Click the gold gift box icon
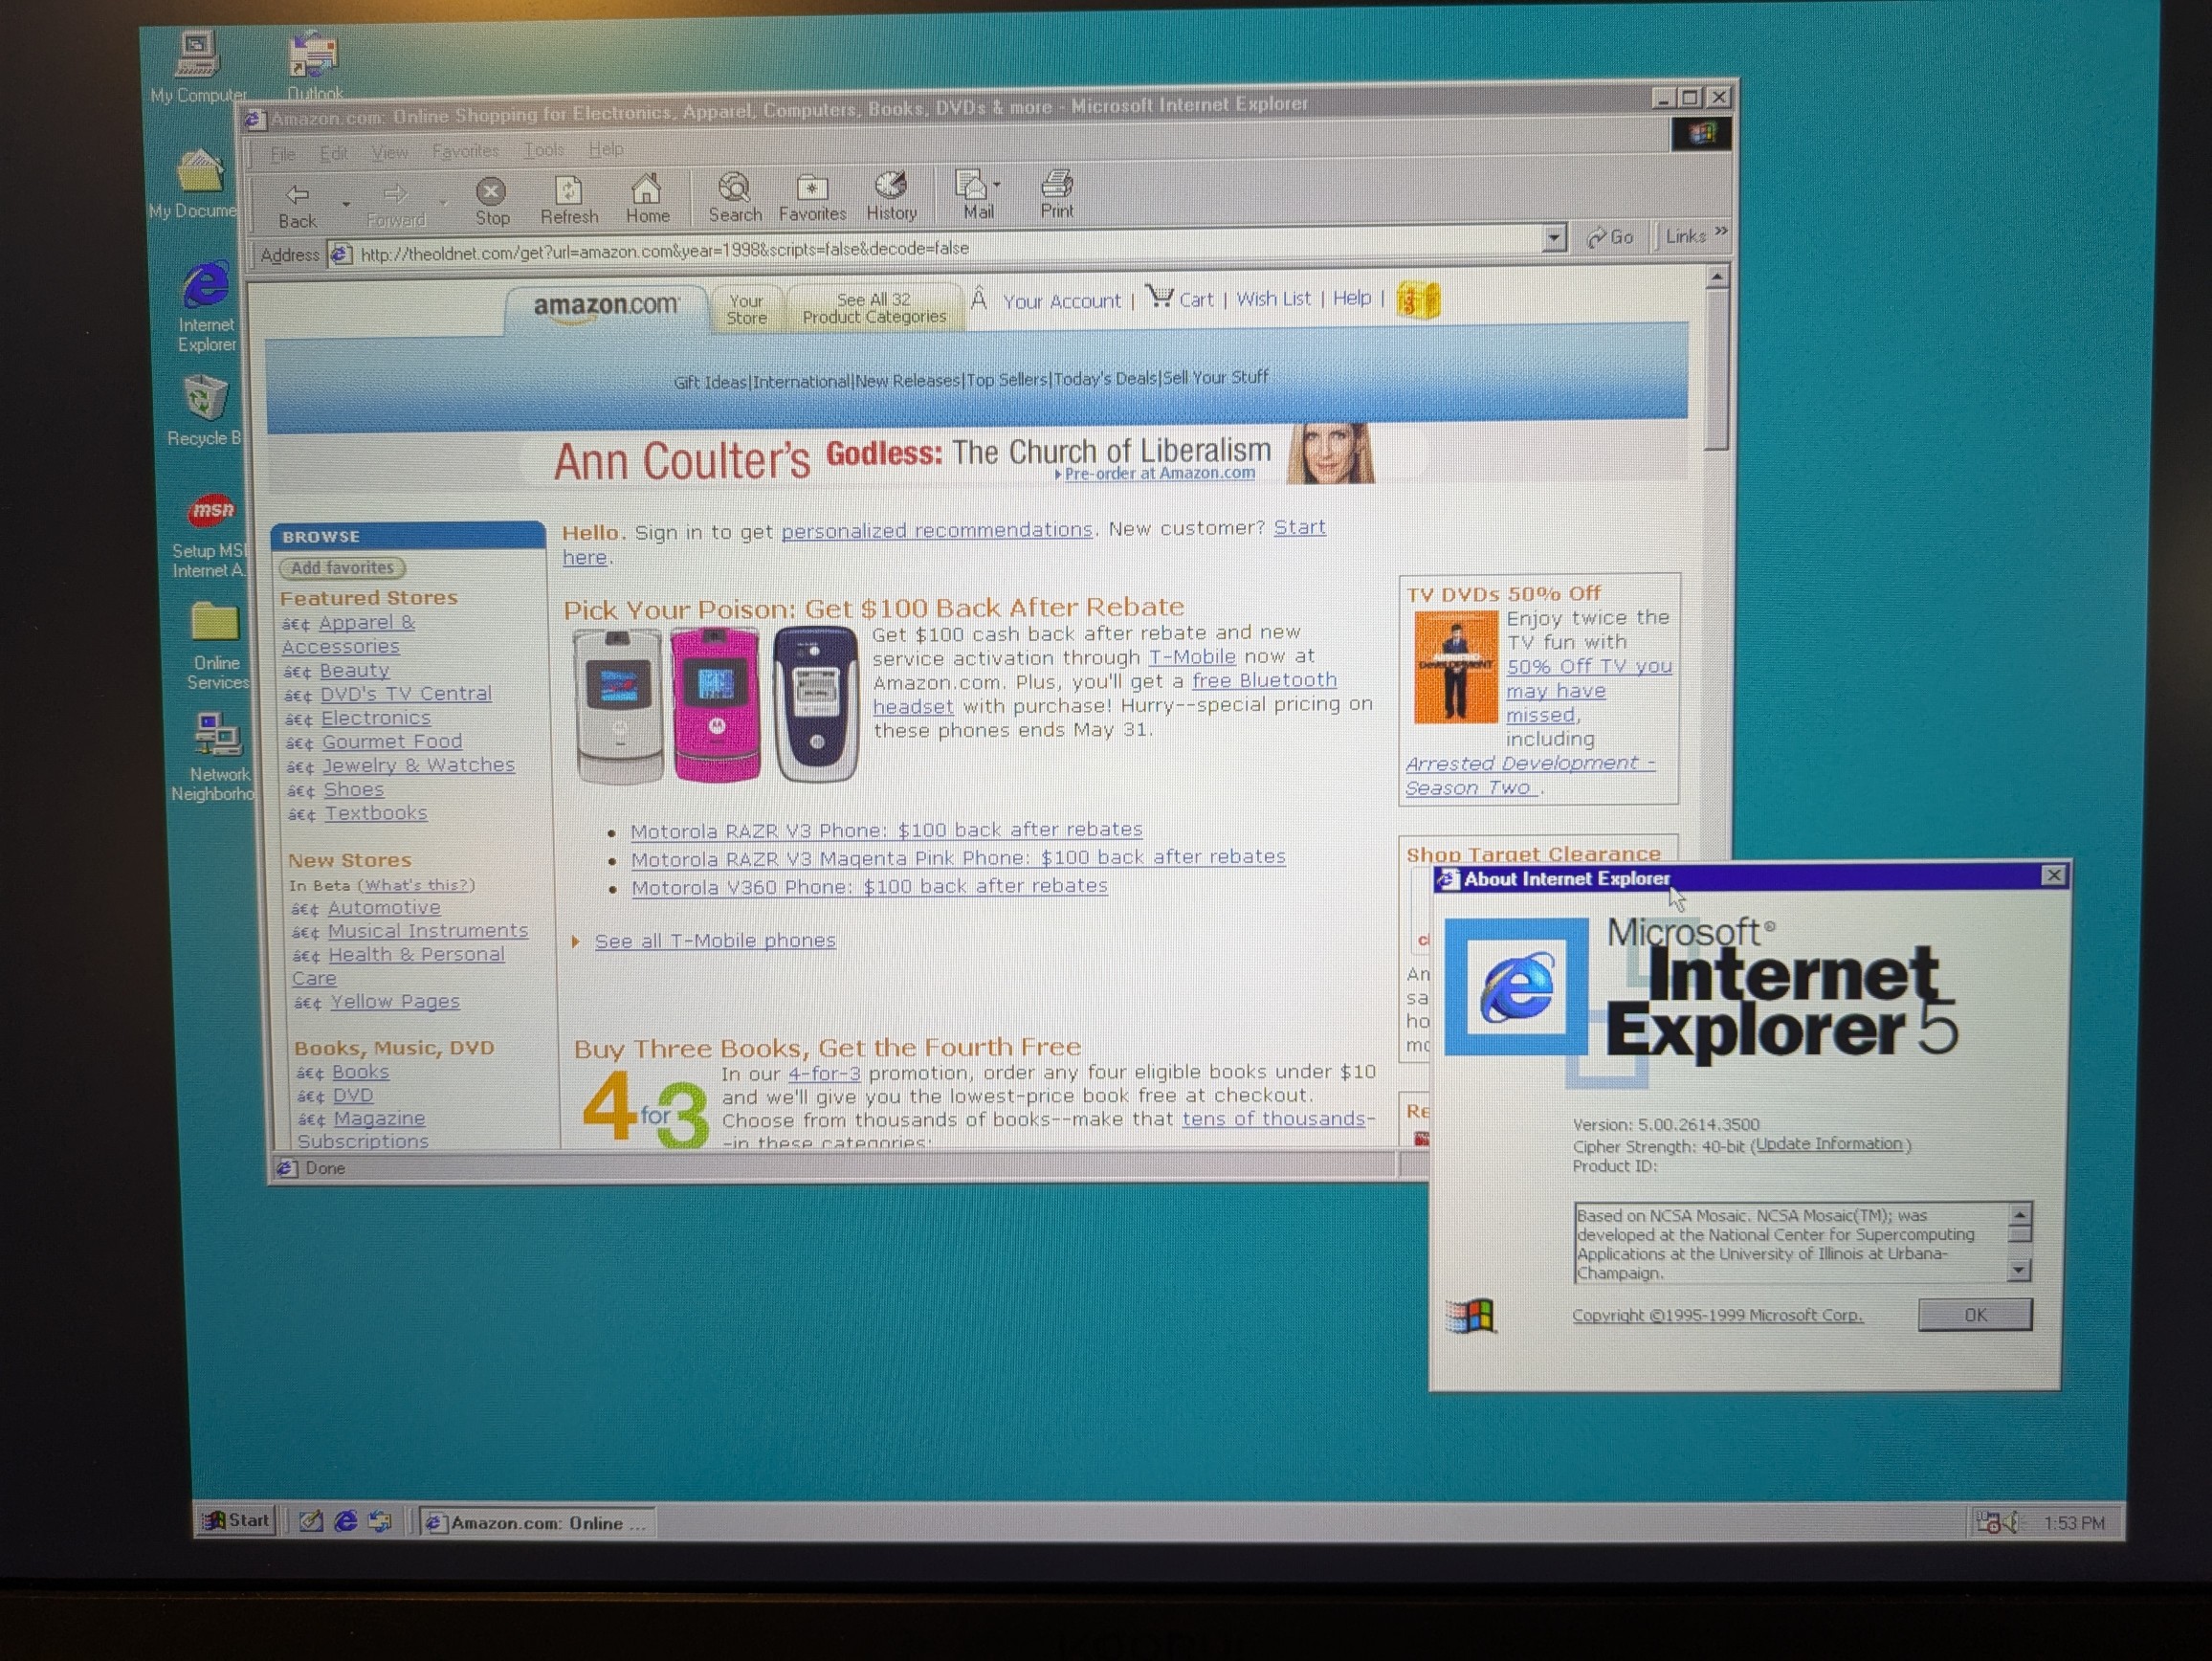The width and height of the screenshot is (2212, 1661). point(1418,299)
